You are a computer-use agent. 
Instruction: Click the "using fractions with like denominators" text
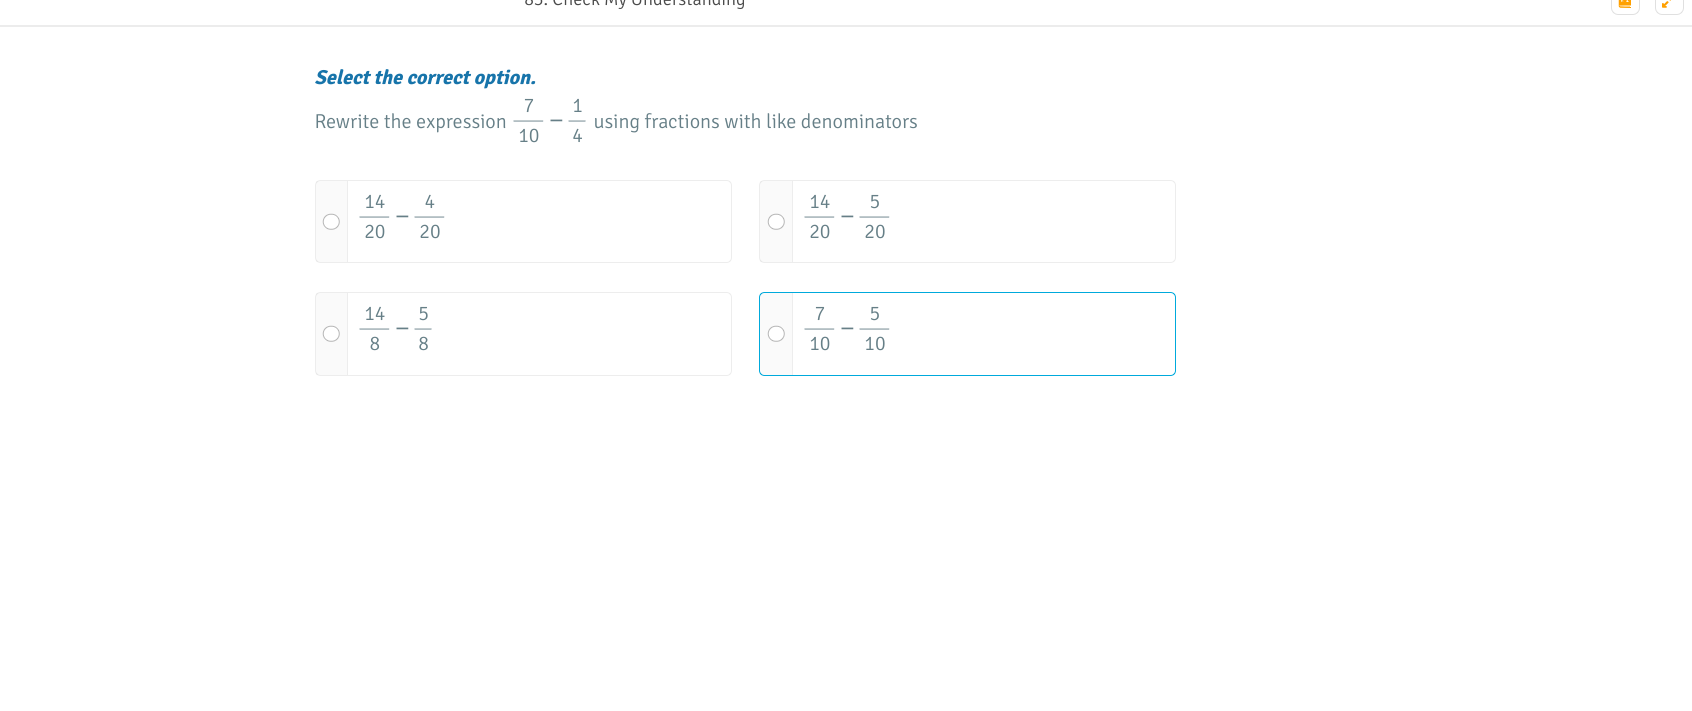coord(755,121)
